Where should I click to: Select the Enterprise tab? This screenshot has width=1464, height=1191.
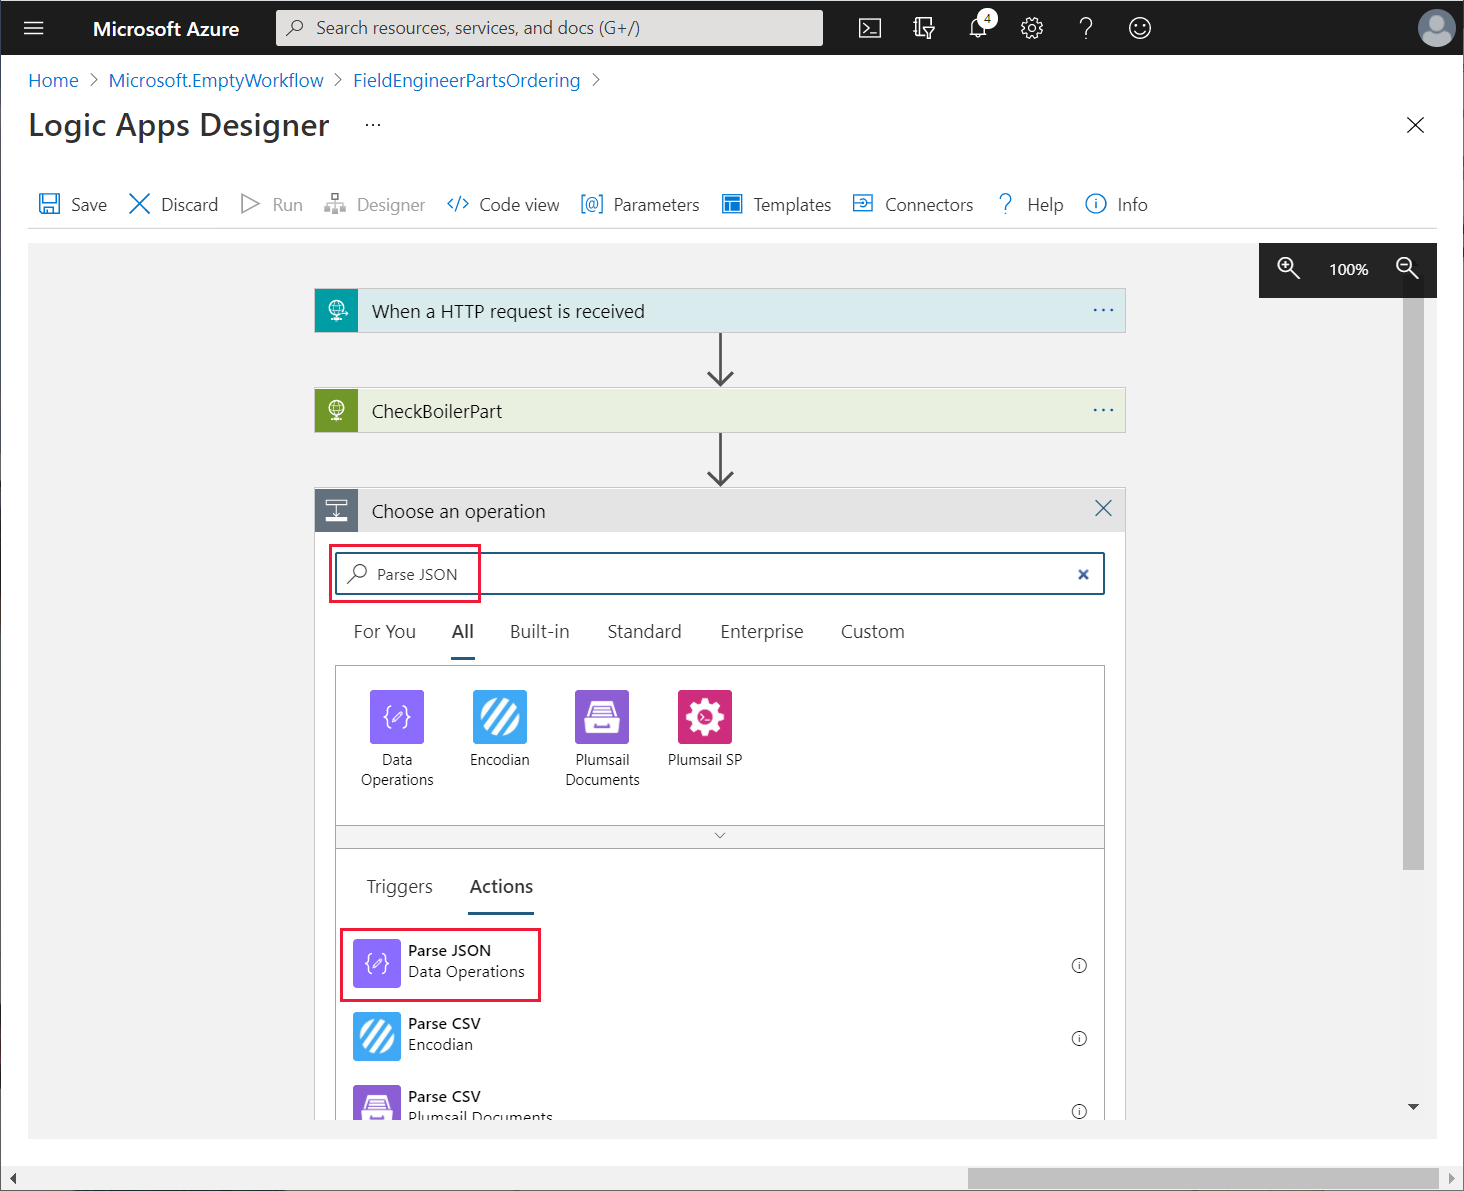tap(762, 632)
